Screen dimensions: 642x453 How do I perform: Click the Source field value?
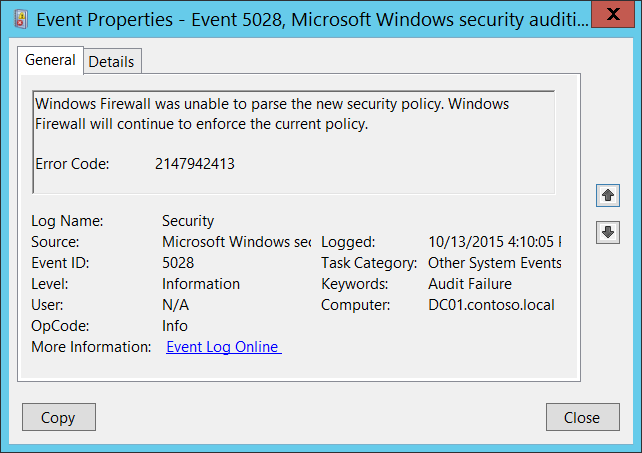236,241
